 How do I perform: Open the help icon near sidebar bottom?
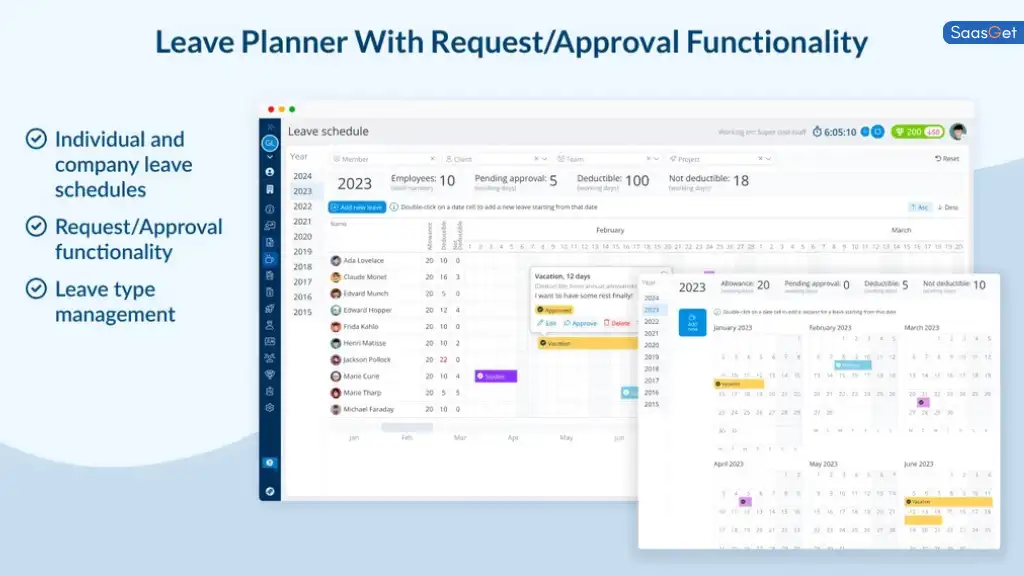[269, 462]
